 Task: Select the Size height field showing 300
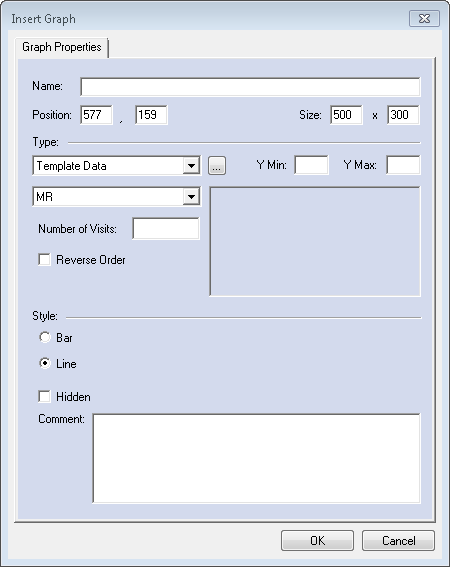403,115
